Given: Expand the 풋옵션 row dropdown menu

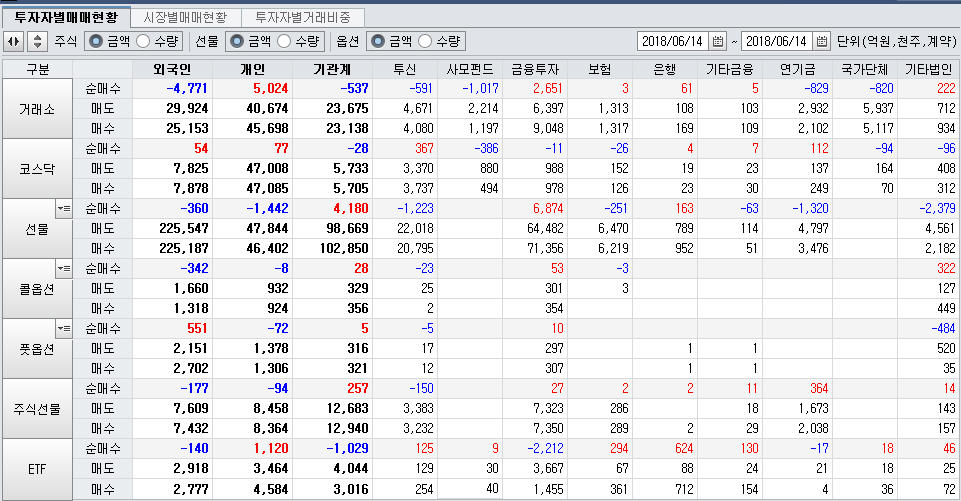Looking at the screenshot, I should pyautogui.click(x=64, y=329).
